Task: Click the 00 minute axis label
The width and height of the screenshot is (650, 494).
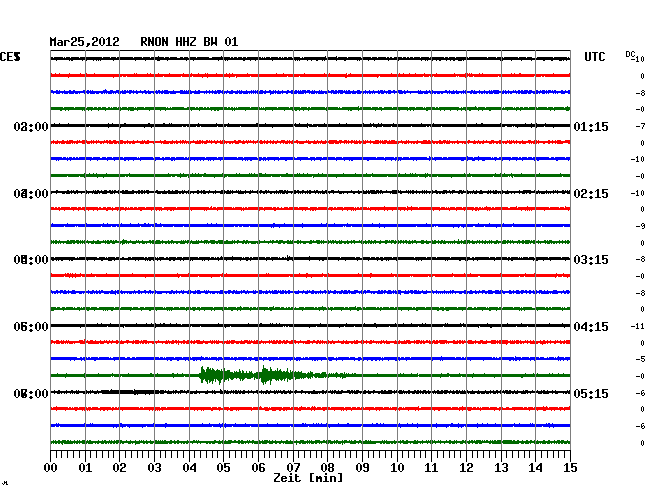Action: coord(51,468)
